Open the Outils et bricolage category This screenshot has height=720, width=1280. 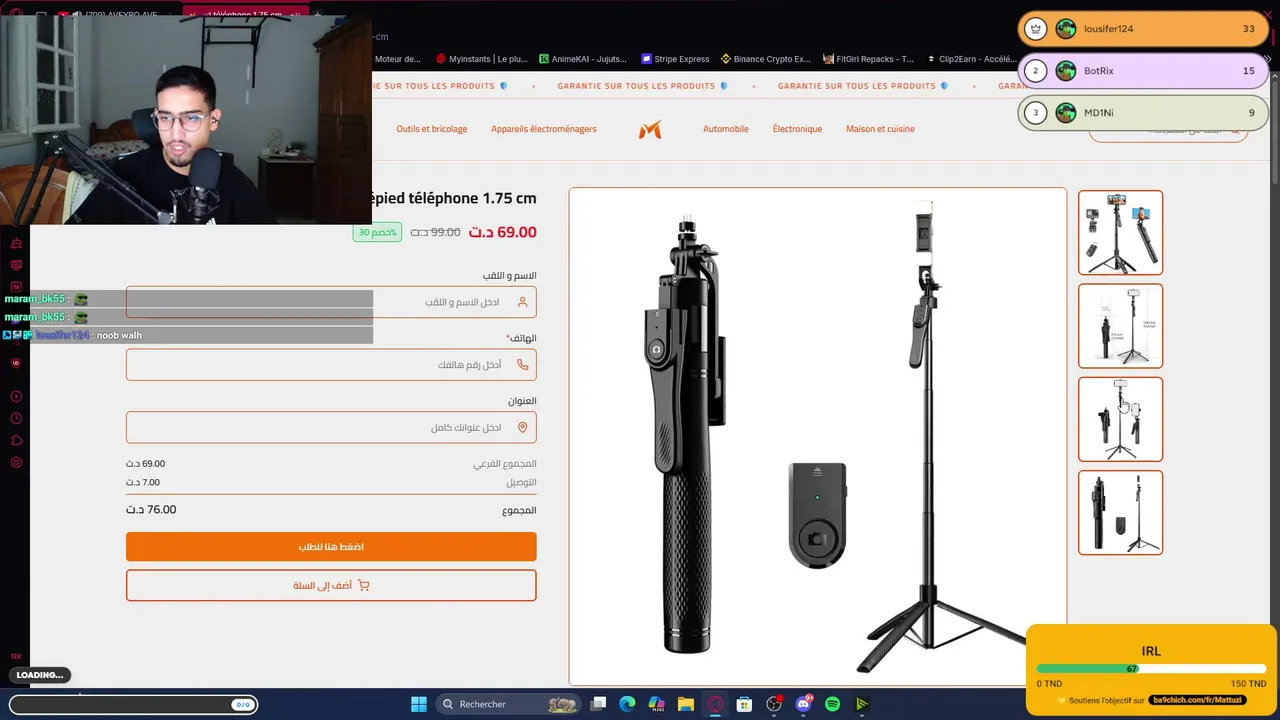coord(432,129)
